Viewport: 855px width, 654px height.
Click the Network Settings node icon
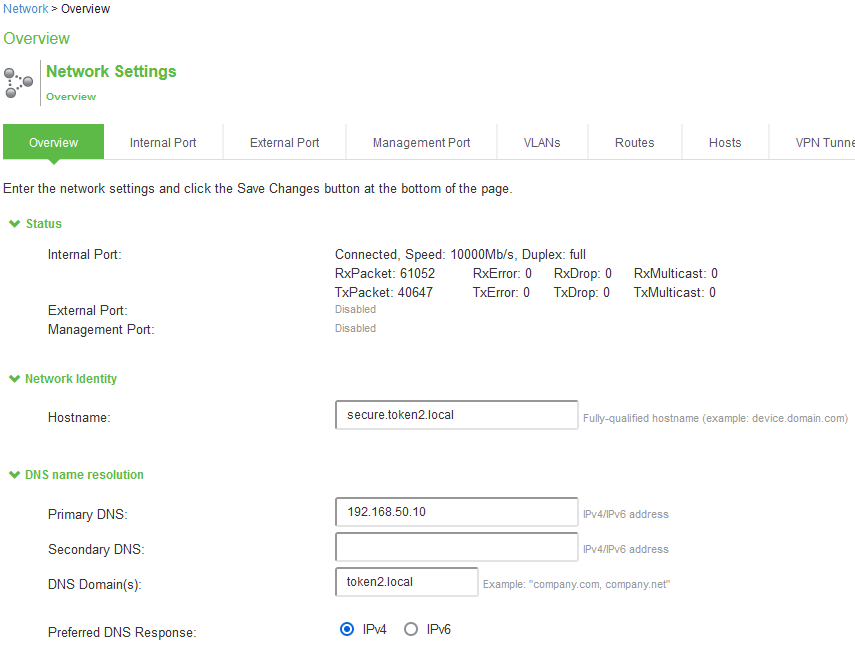pyautogui.click(x=18, y=82)
